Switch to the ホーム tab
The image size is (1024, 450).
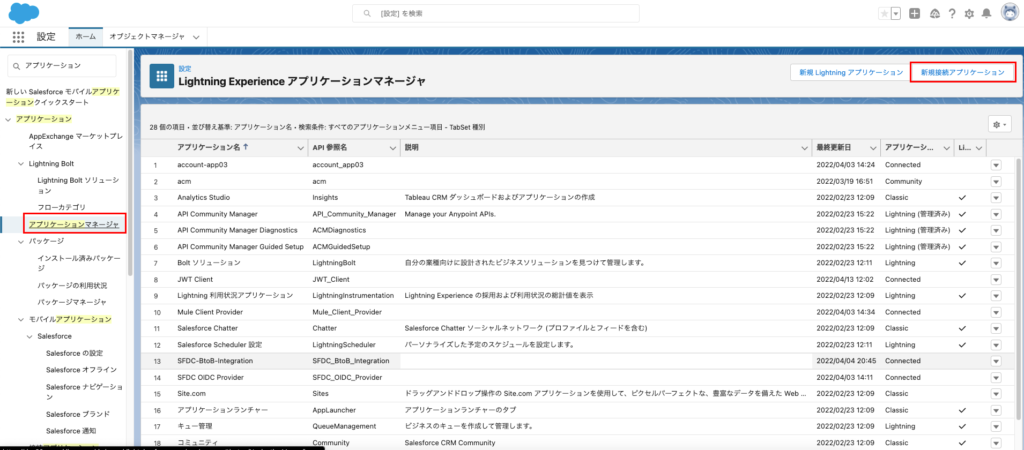86,36
